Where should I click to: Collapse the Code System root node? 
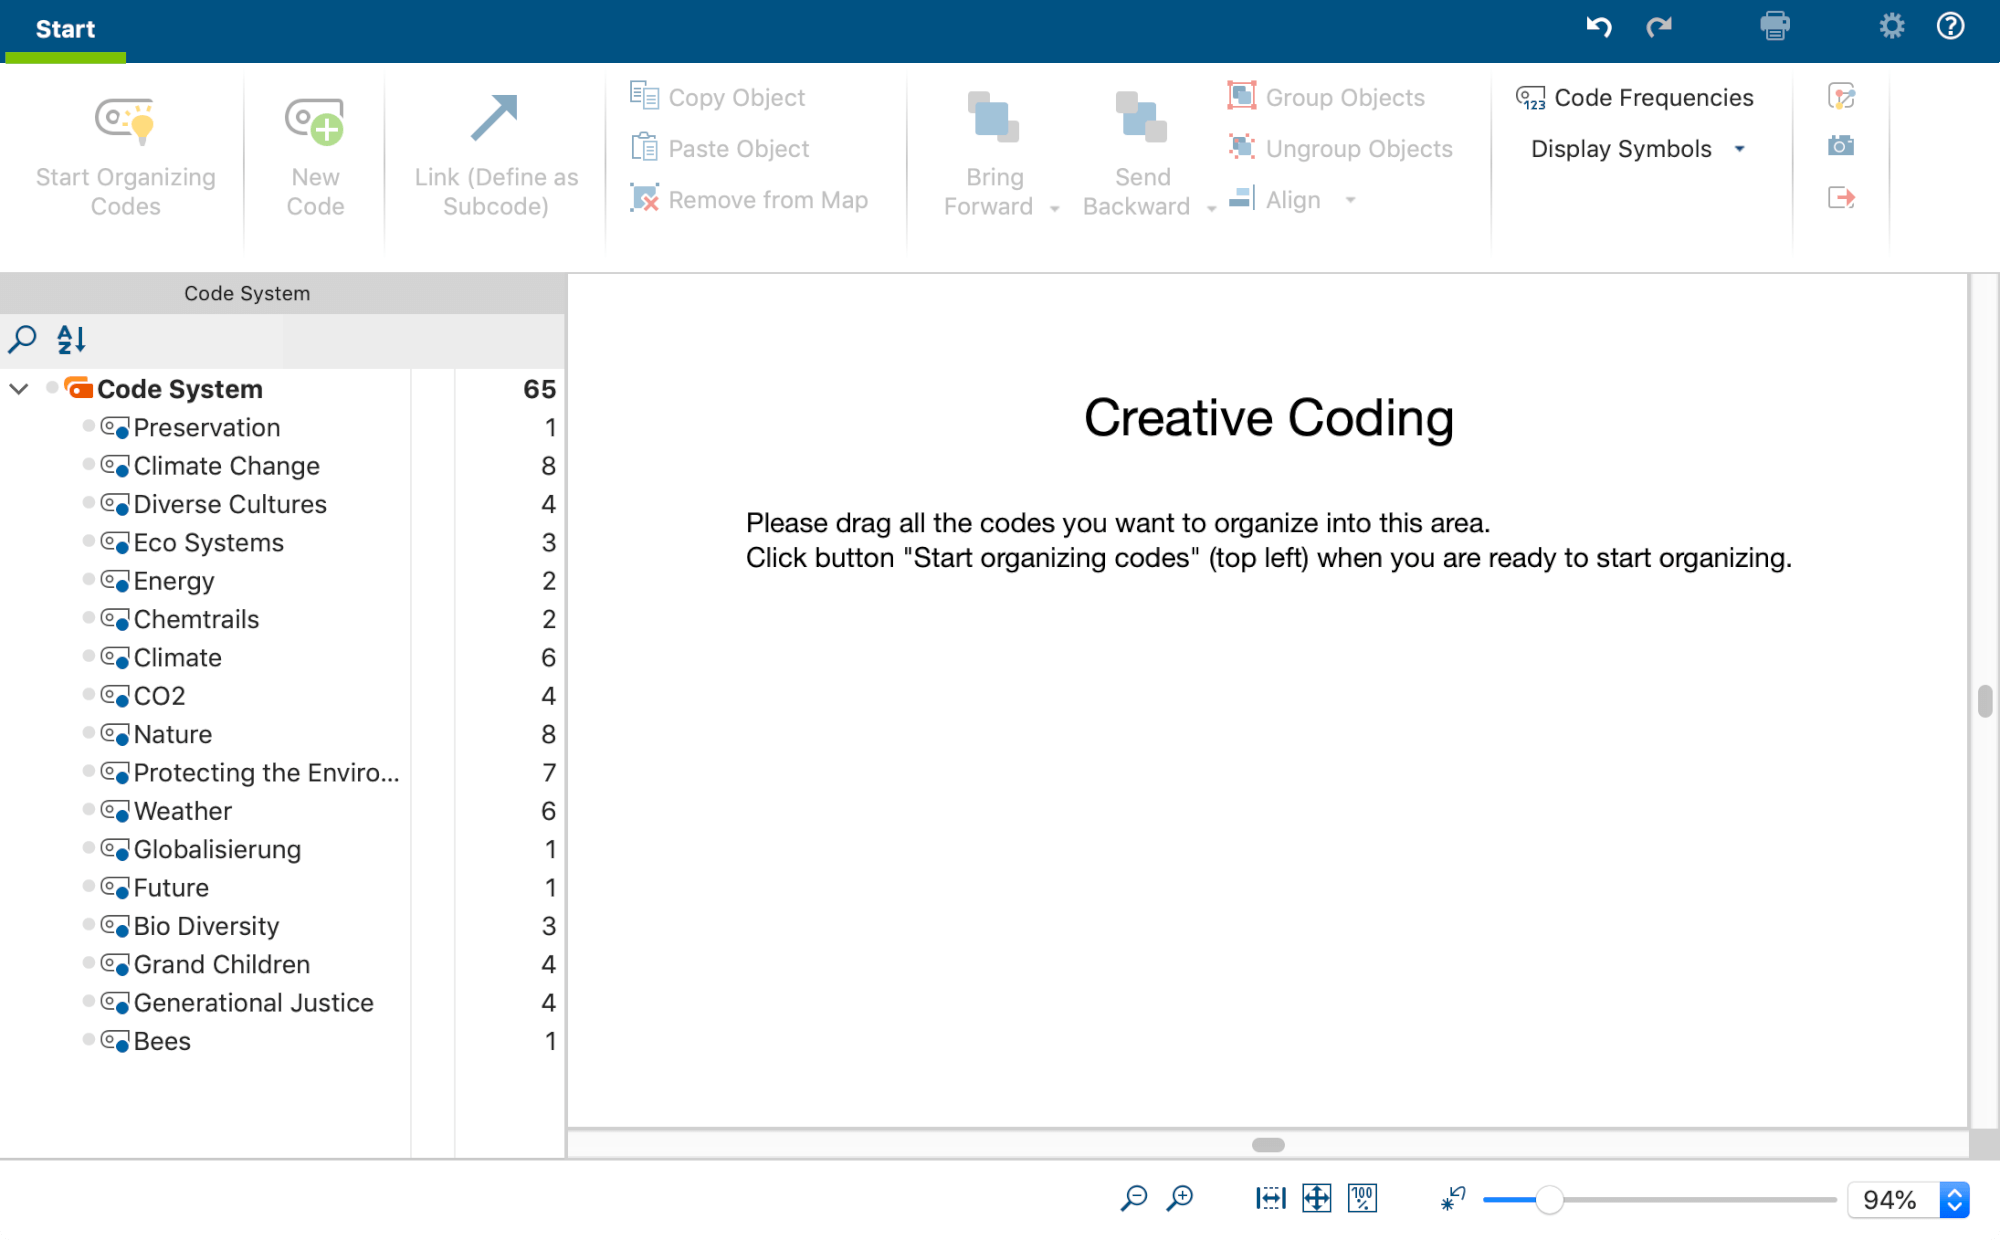[19, 389]
